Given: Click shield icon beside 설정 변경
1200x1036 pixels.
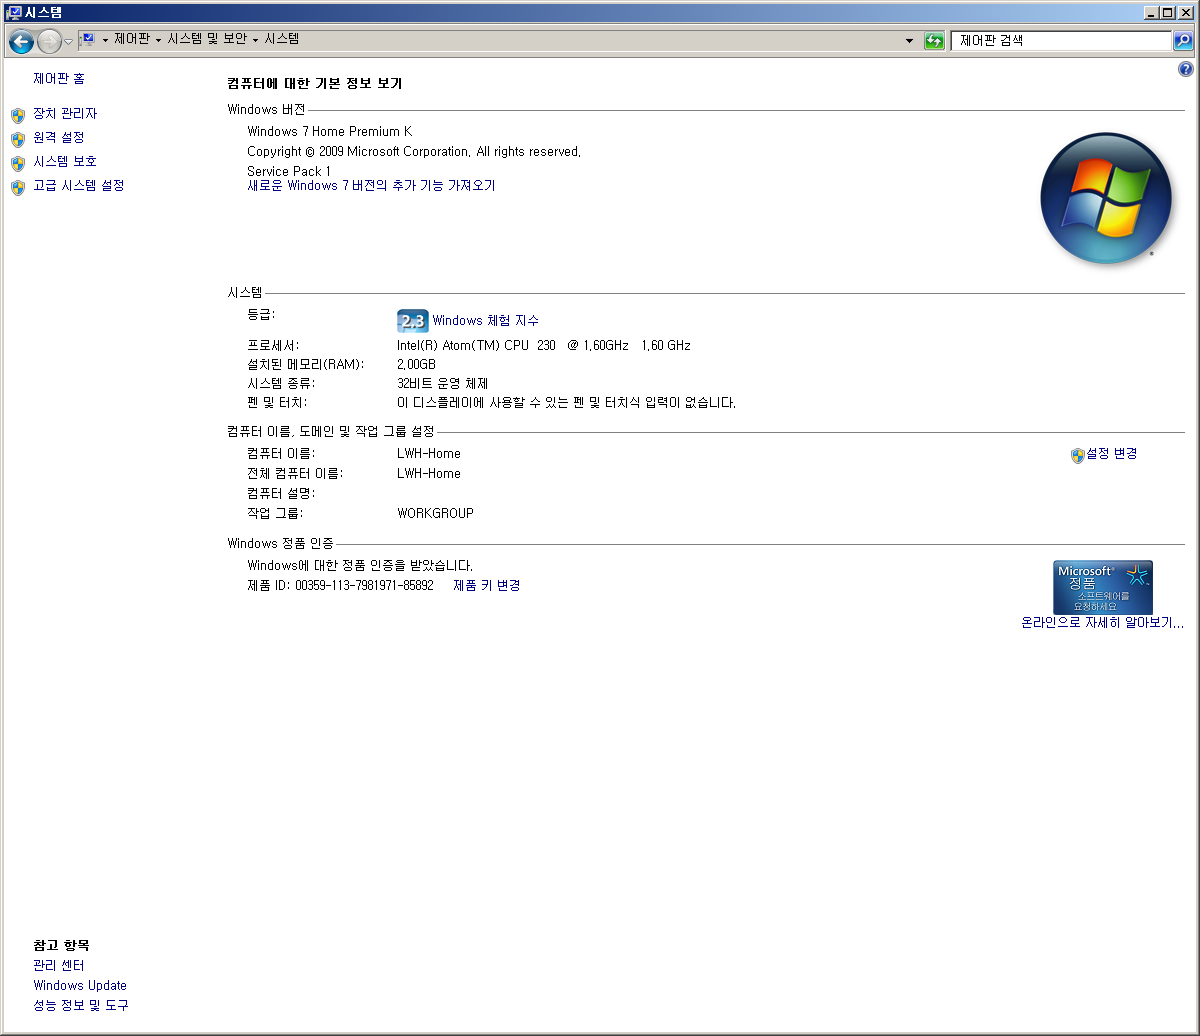Looking at the screenshot, I should click(x=1077, y=455).
